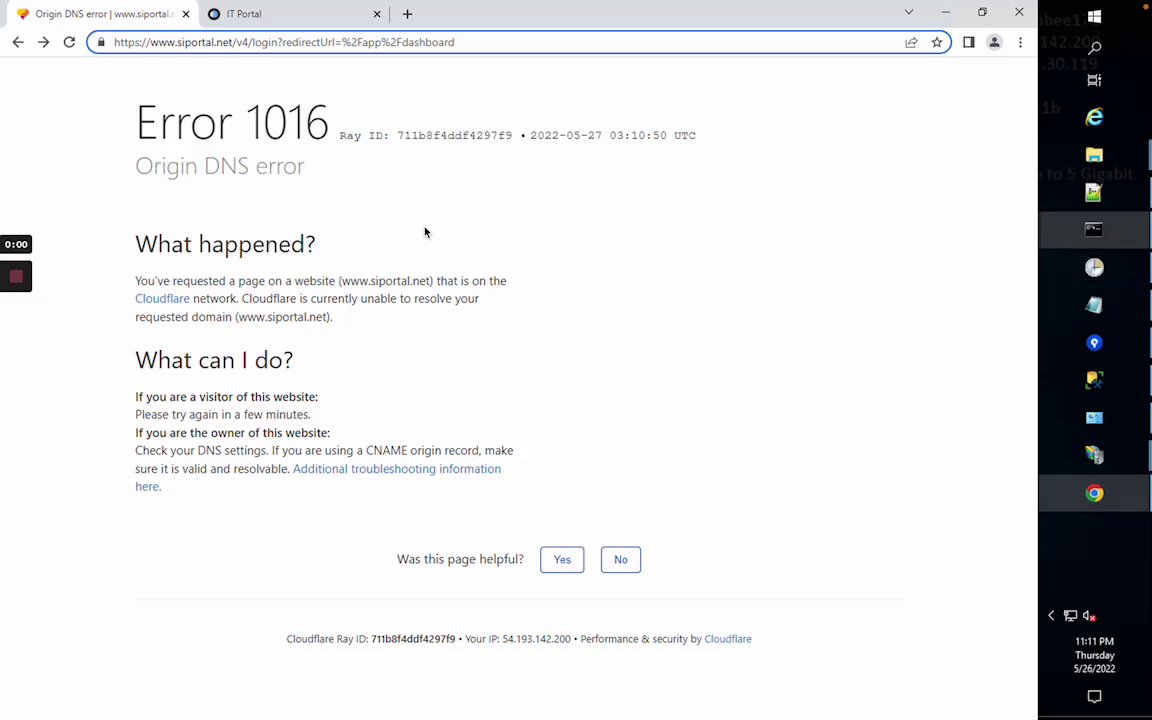Click the 'What can I do?' heading
Viewport: 1152px width, 720px height.
(x=214, y=360)
